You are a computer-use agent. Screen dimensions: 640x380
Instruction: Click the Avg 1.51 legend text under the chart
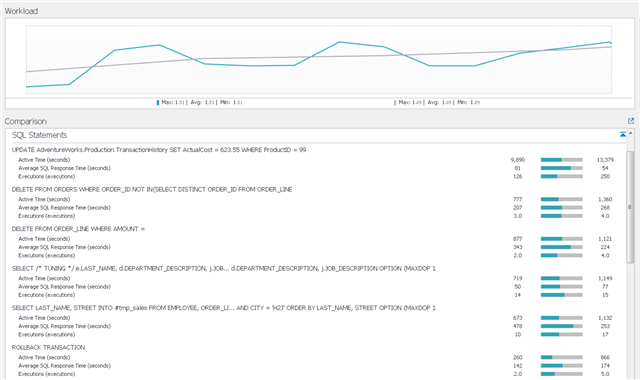[x=202, y=102]
